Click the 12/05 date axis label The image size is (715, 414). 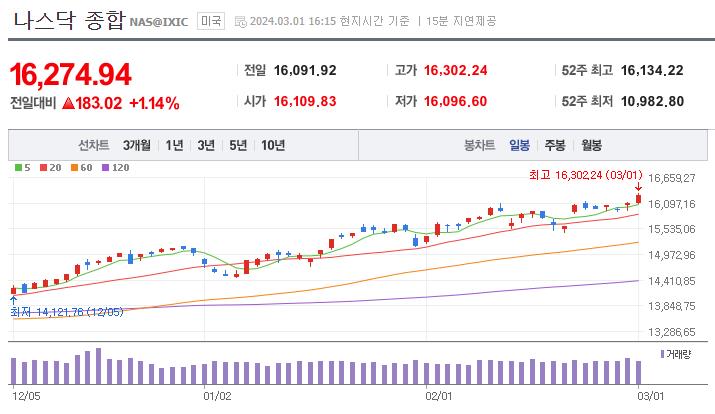tap(26, 396)
